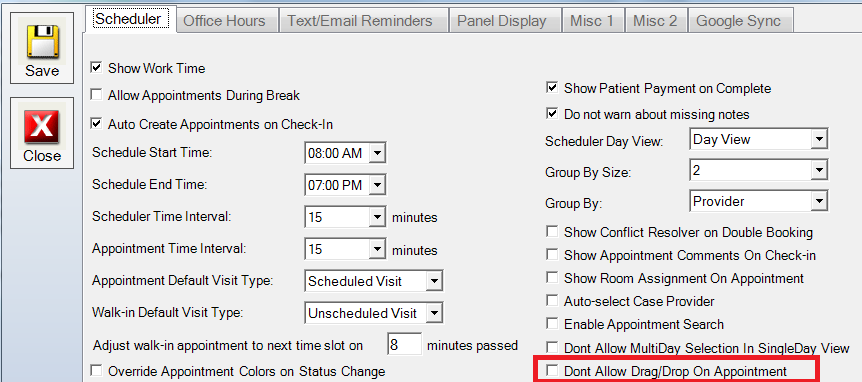The width and height of the screenshot is (862, 382).
Task: Toggle Override Appointment Colors on Status Change
Action: [97, 371]
